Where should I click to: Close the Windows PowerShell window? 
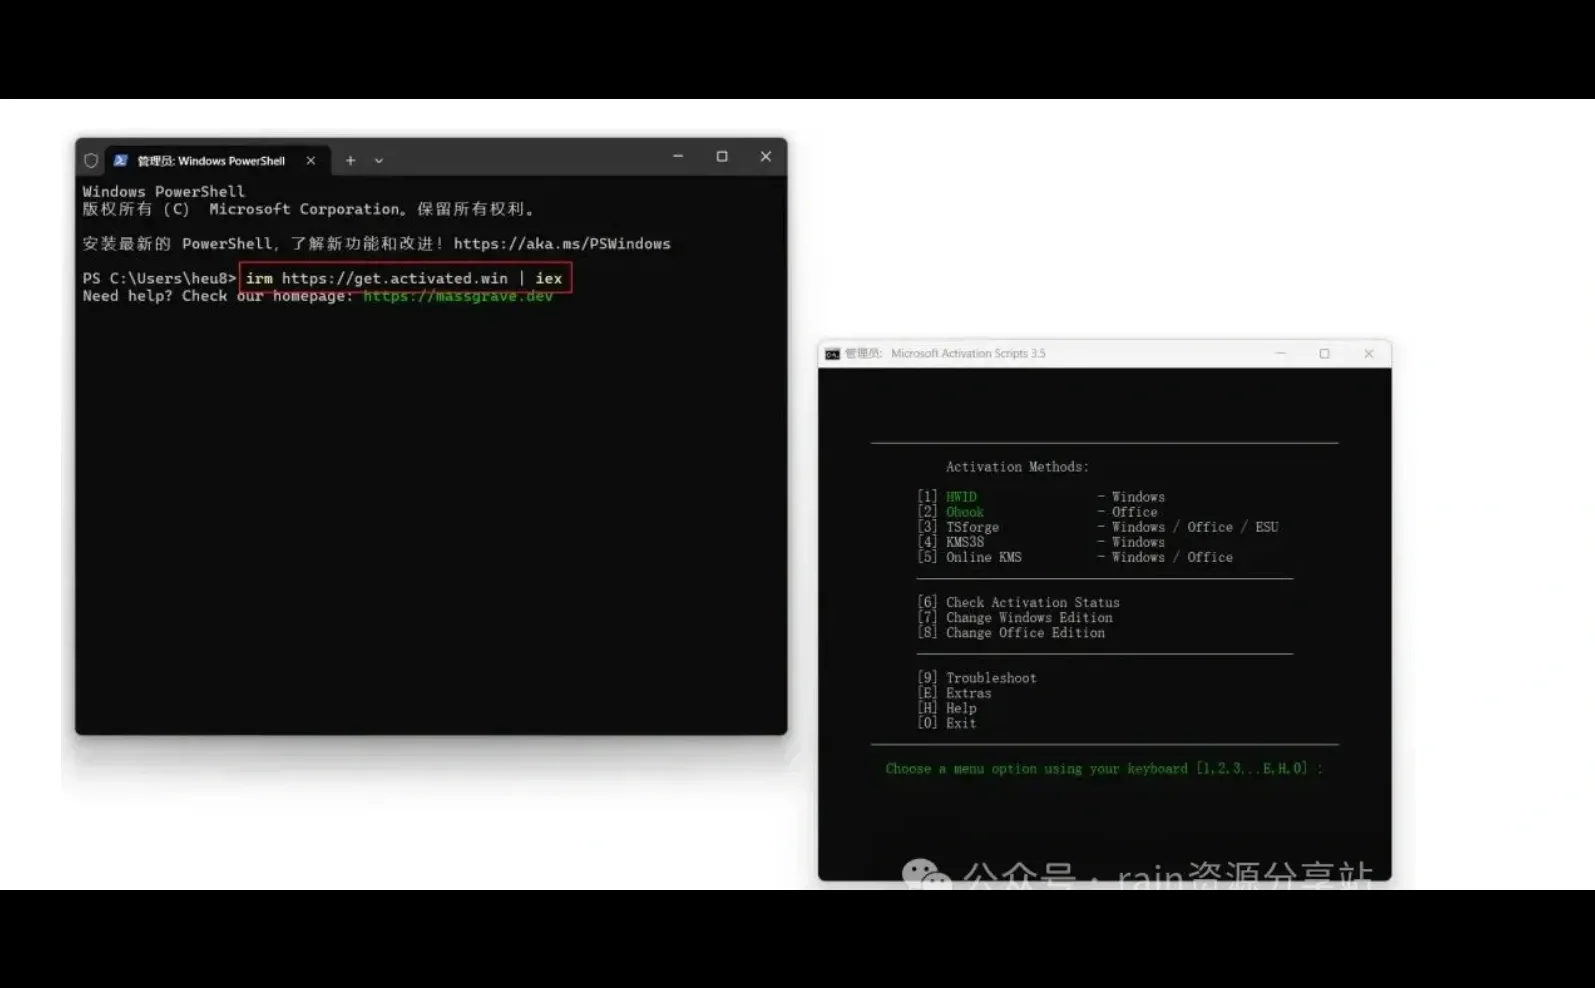[x=766, y=156]
